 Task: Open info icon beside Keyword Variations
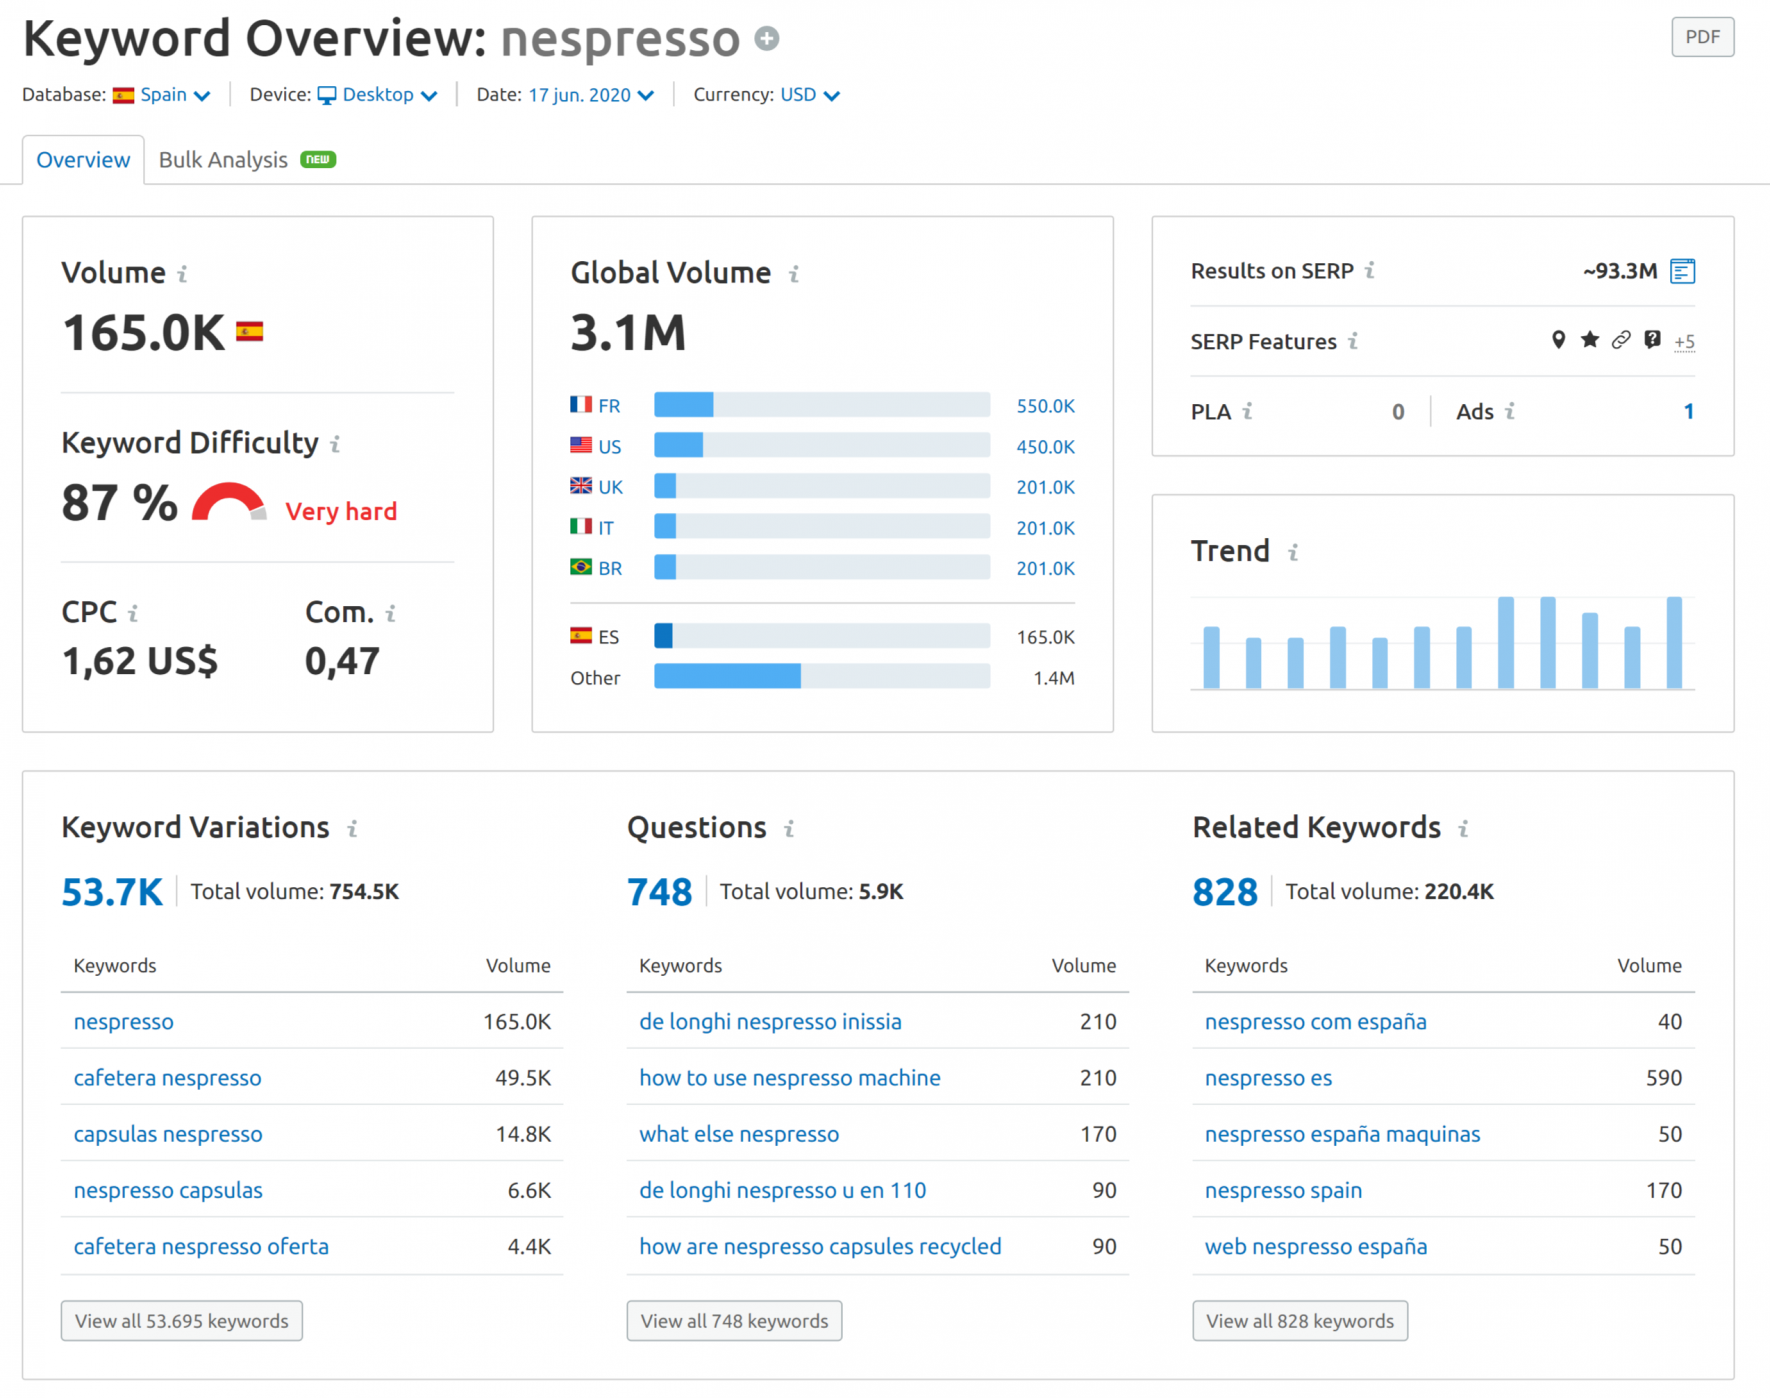pyautogui.click(x=352, y=829)
